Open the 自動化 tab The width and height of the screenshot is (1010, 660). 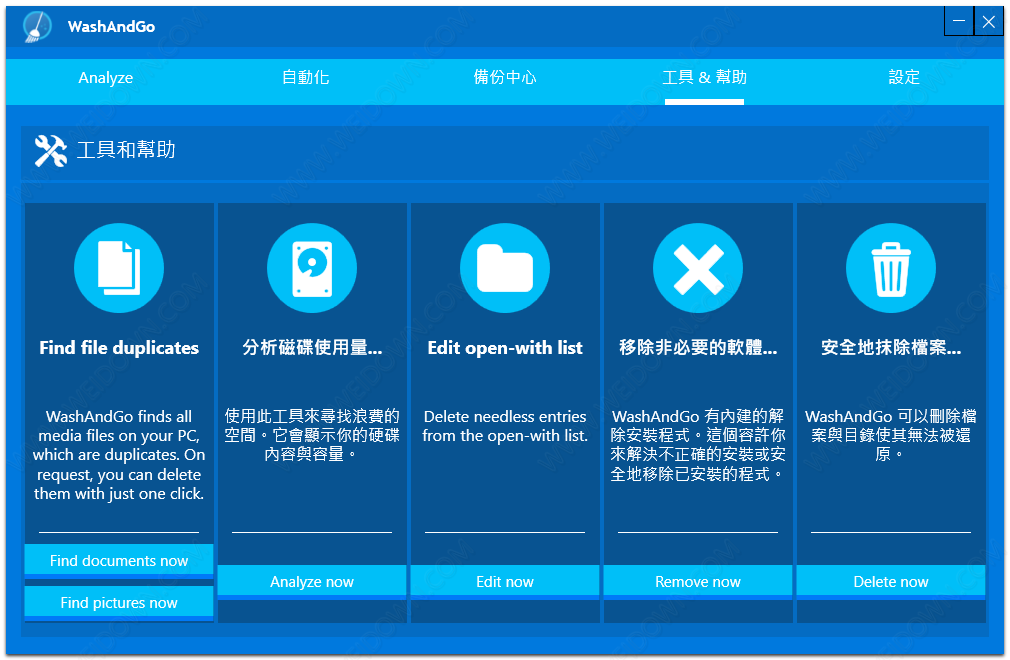(x=305, y=77)
